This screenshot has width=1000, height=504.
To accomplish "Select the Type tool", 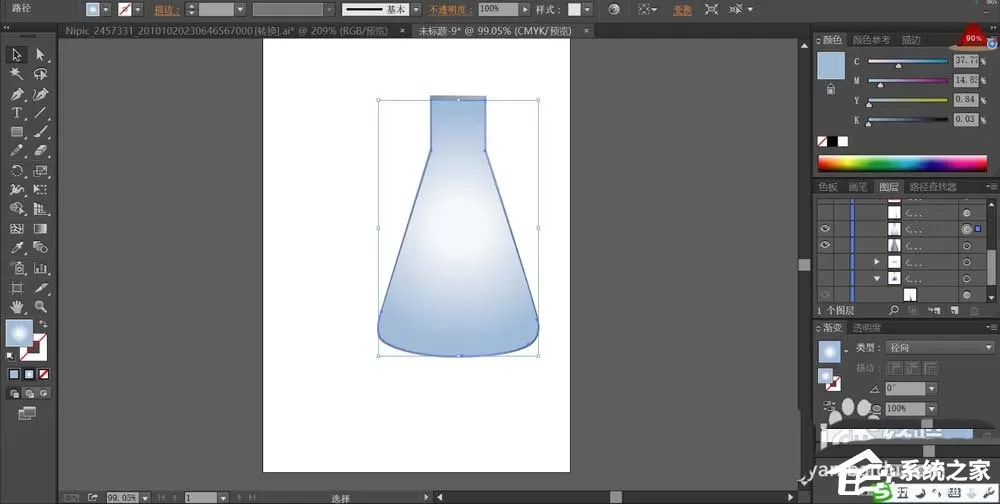I will click(17, 113).
